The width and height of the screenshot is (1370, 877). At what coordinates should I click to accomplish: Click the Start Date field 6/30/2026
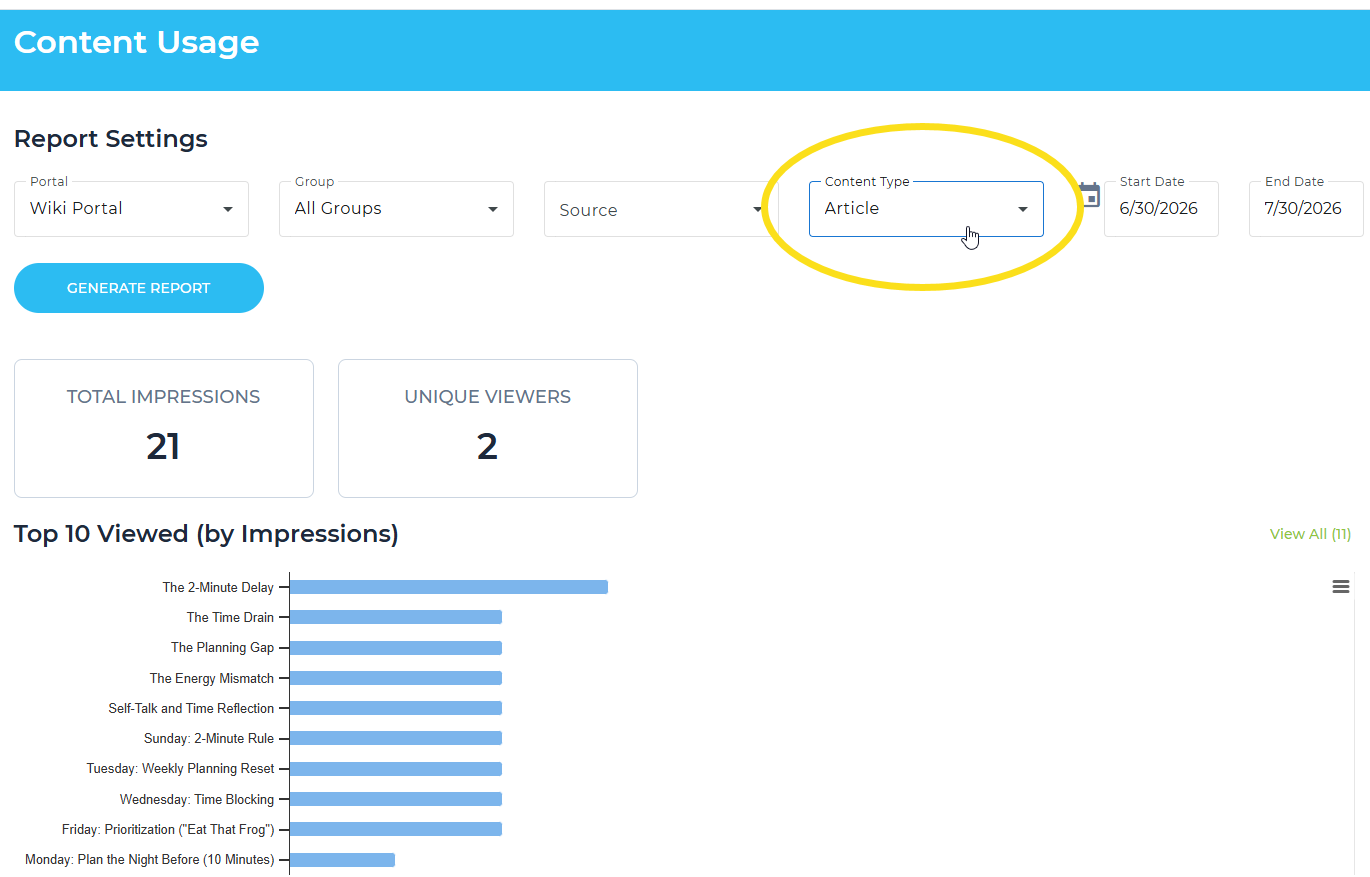click(x=1161, y=209)
